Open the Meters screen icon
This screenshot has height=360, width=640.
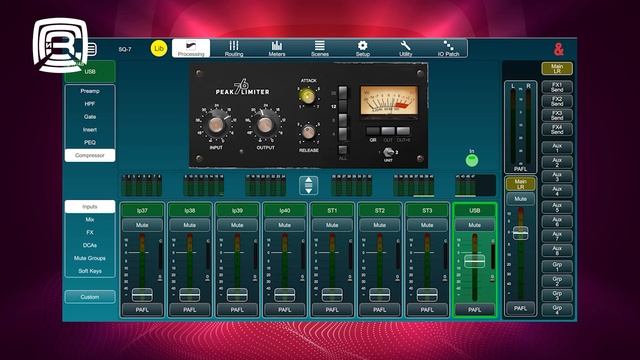click(x=277, y=48)
